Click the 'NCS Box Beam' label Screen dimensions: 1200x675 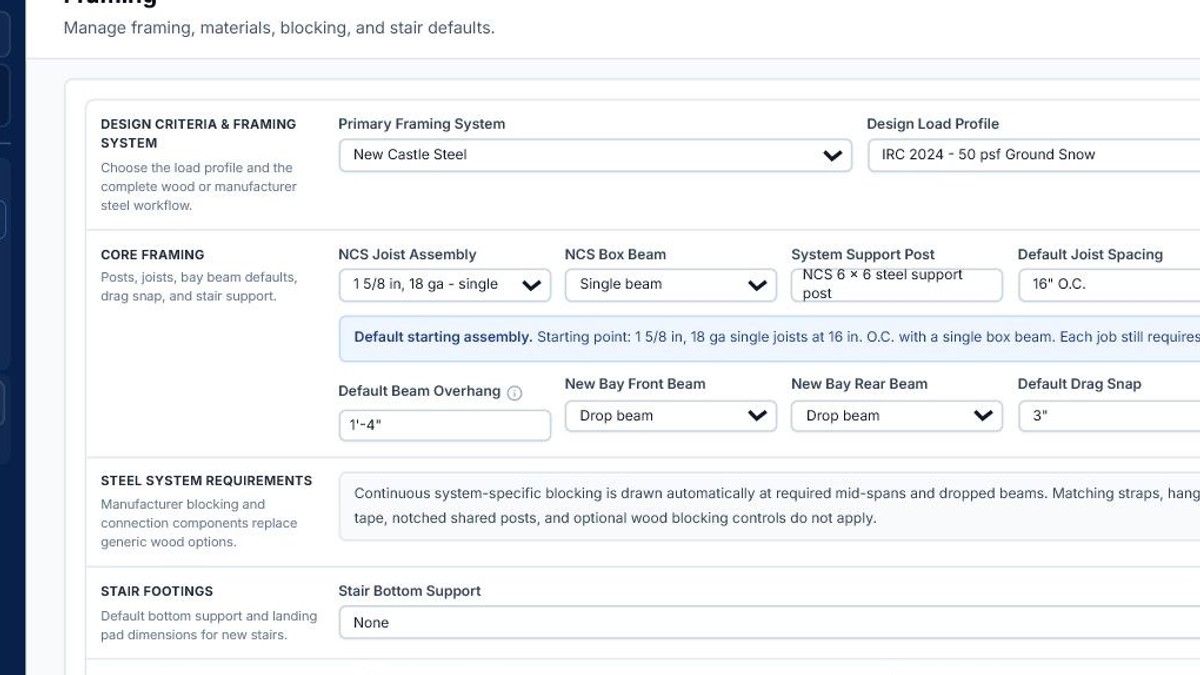tap(615, 255)
